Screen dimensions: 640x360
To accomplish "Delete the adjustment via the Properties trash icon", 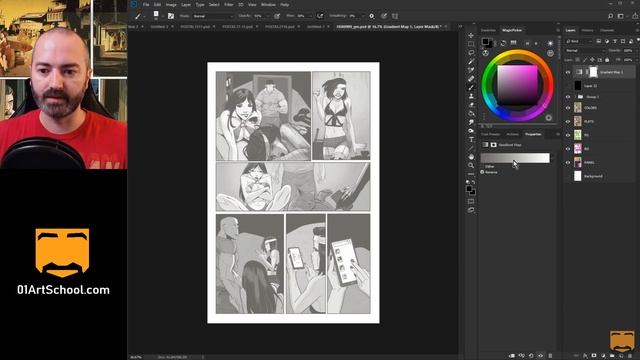I will (x=550, y=356).
